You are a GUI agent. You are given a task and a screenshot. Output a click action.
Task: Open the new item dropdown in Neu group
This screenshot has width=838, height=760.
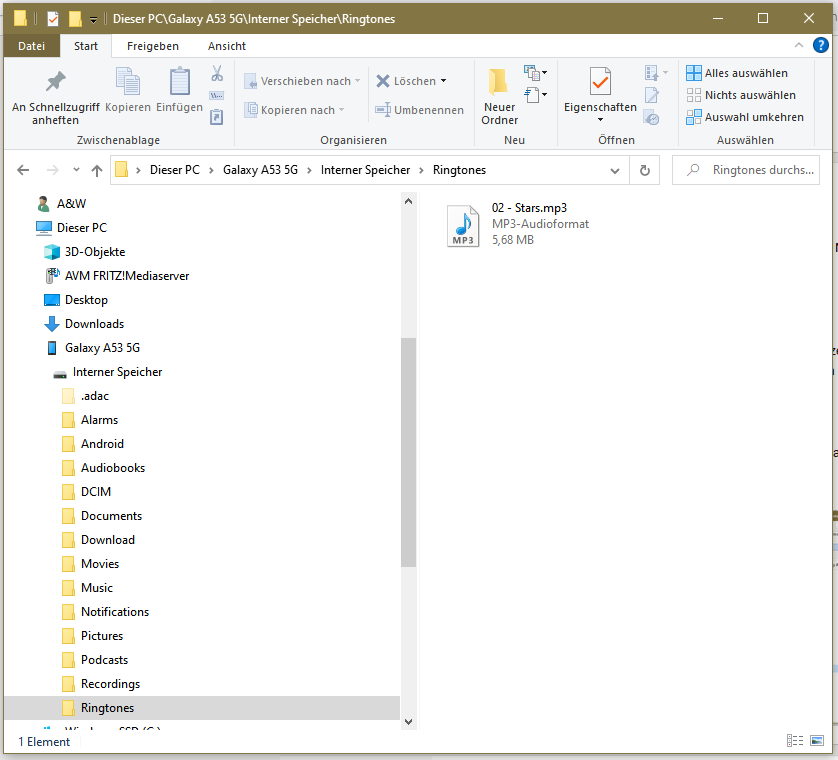pyautogui.click(x=536, y=72)
